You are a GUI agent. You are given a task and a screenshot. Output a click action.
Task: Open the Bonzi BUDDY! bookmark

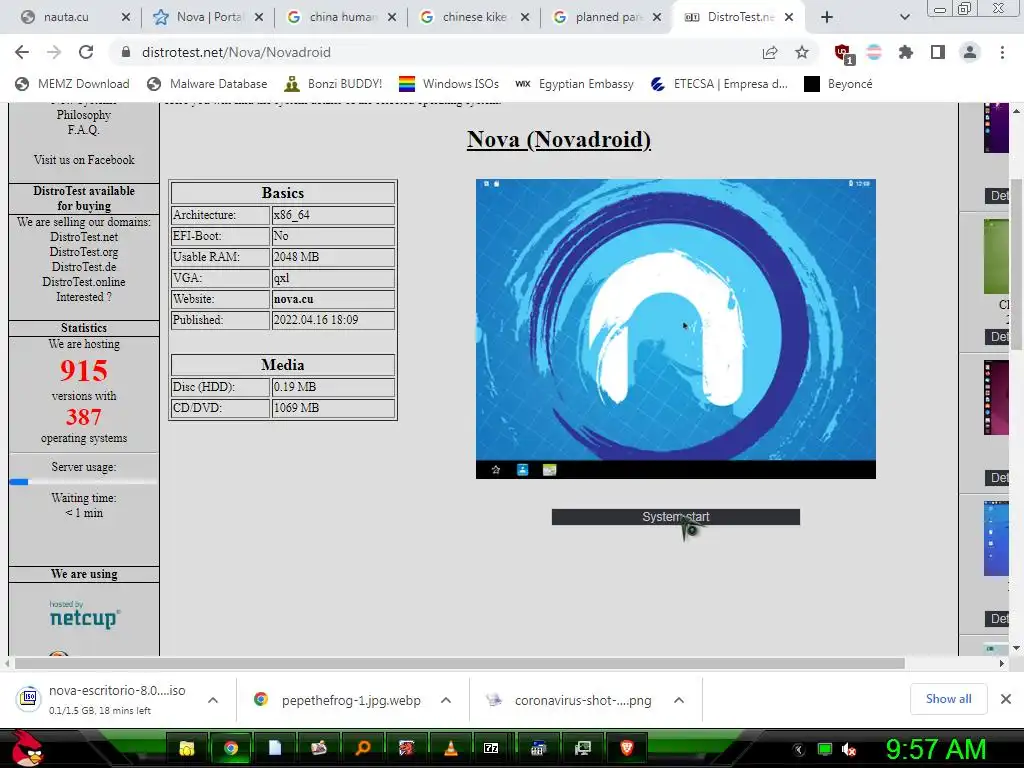pos(333,84)
